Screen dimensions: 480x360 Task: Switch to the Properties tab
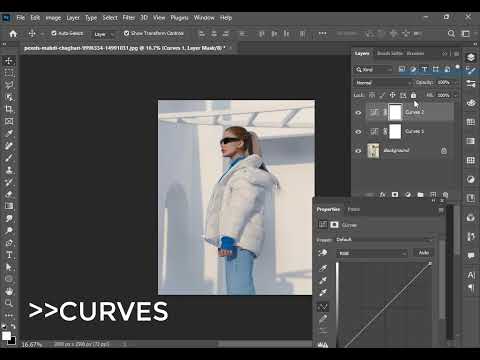pos(328,209)
